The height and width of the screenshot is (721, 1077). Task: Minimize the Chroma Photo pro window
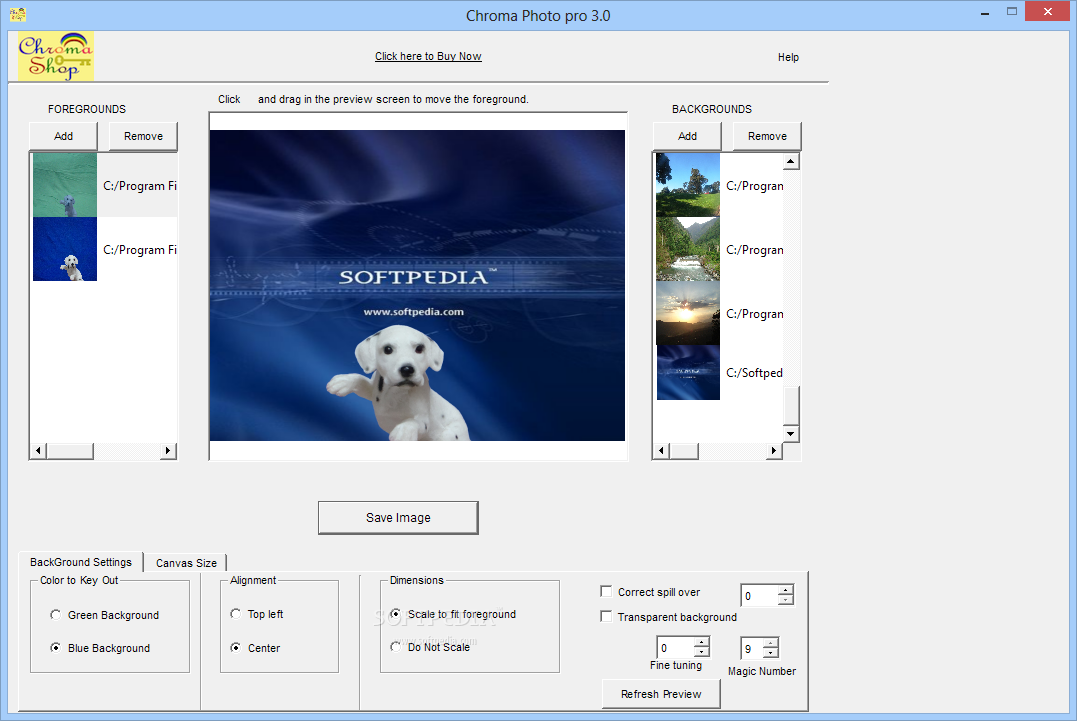pos(985,12)
